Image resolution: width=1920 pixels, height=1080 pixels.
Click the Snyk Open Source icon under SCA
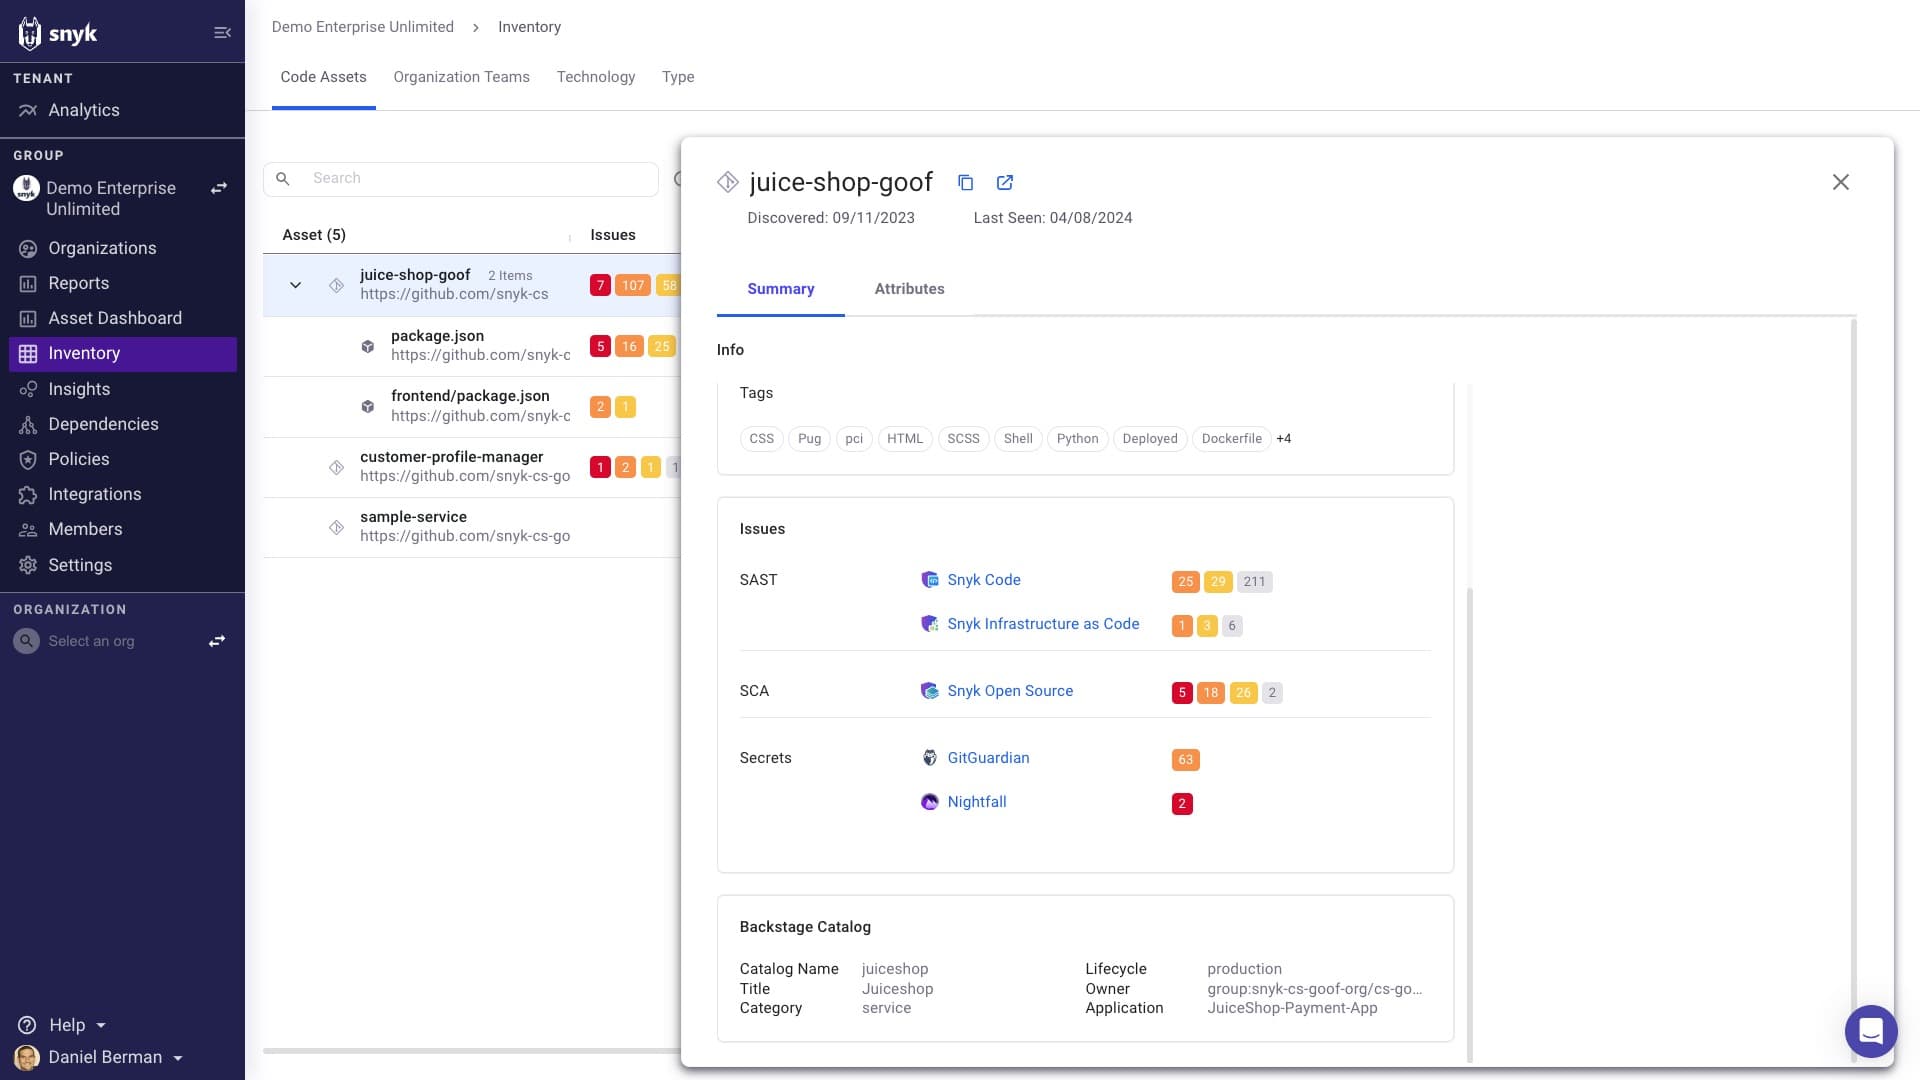tap(930, 691)
